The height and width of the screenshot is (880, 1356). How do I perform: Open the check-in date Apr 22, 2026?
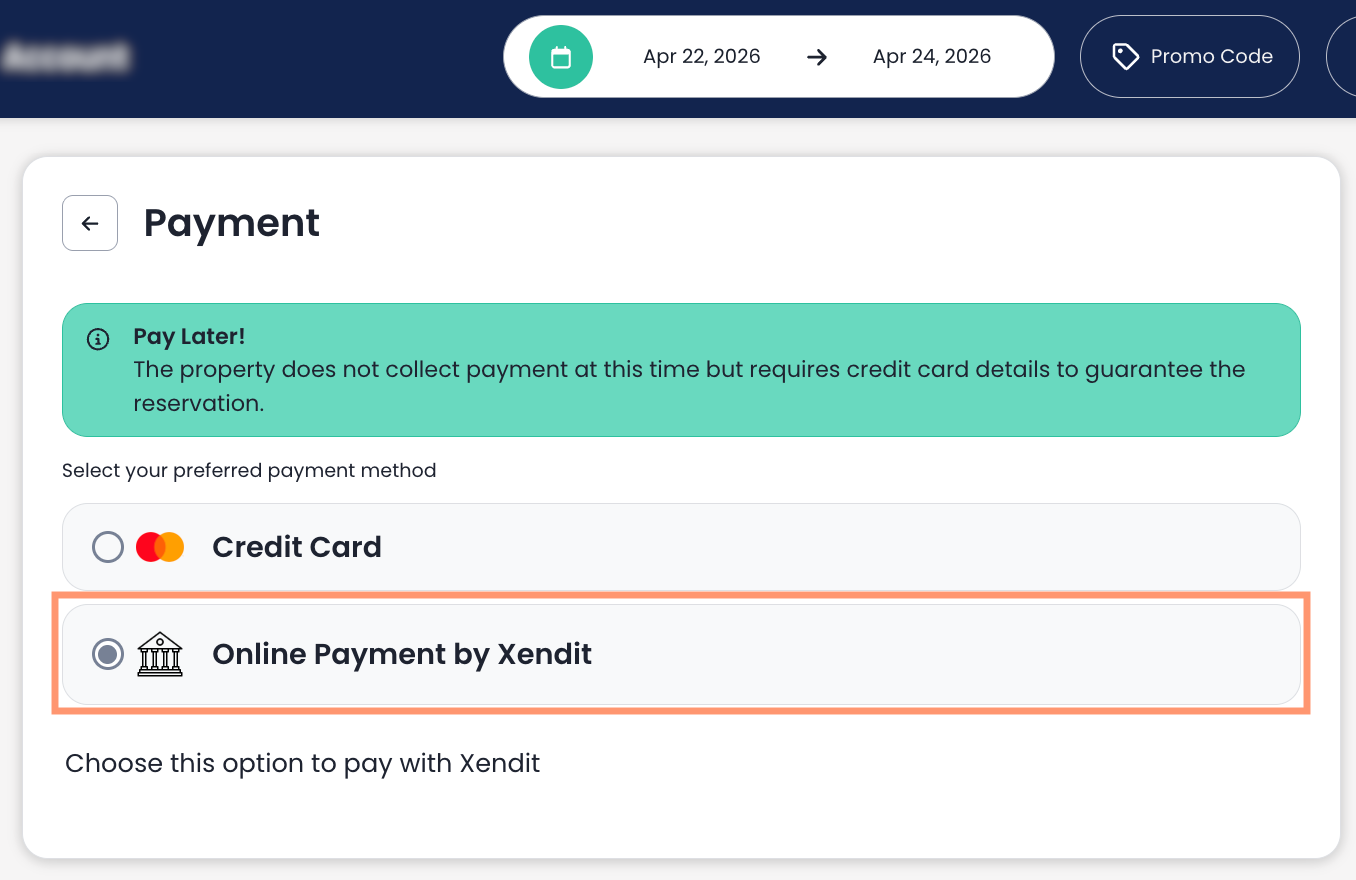pos(702,57)
